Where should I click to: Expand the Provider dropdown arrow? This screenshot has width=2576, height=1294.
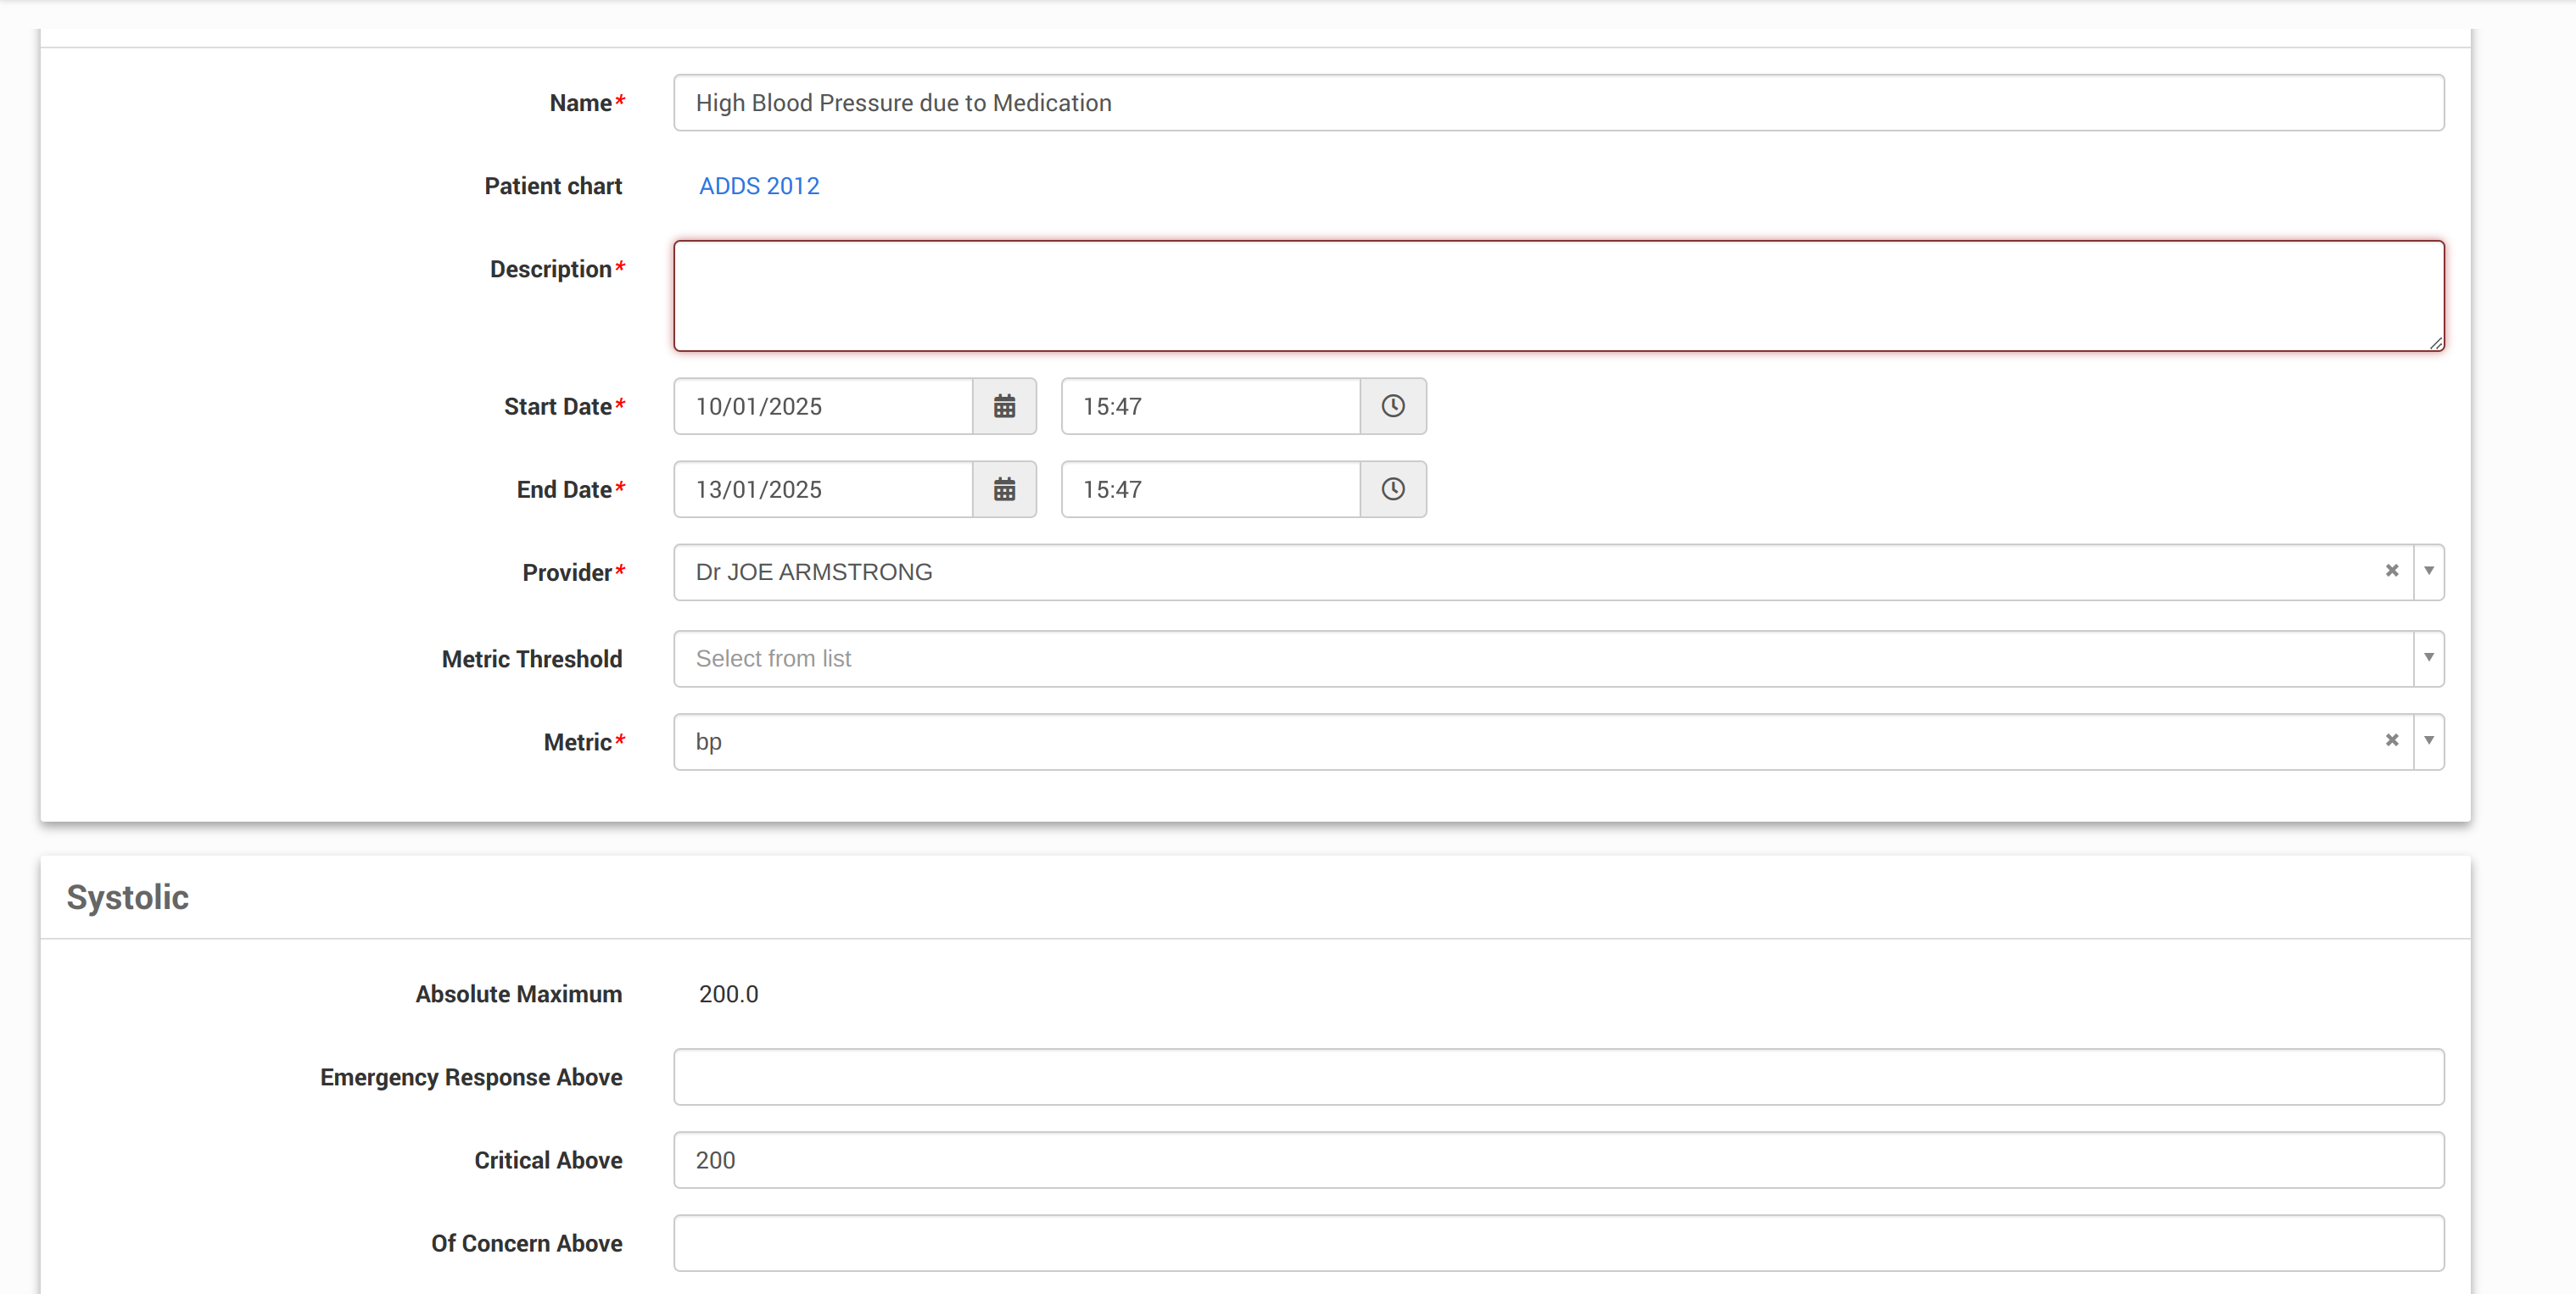tap(2428, 571)
